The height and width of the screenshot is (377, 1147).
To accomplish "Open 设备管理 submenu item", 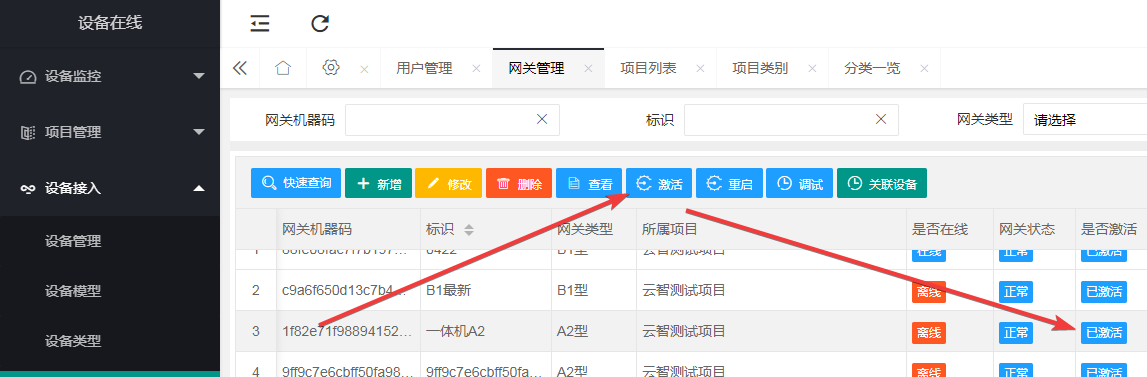I will (x=72, y=241).
